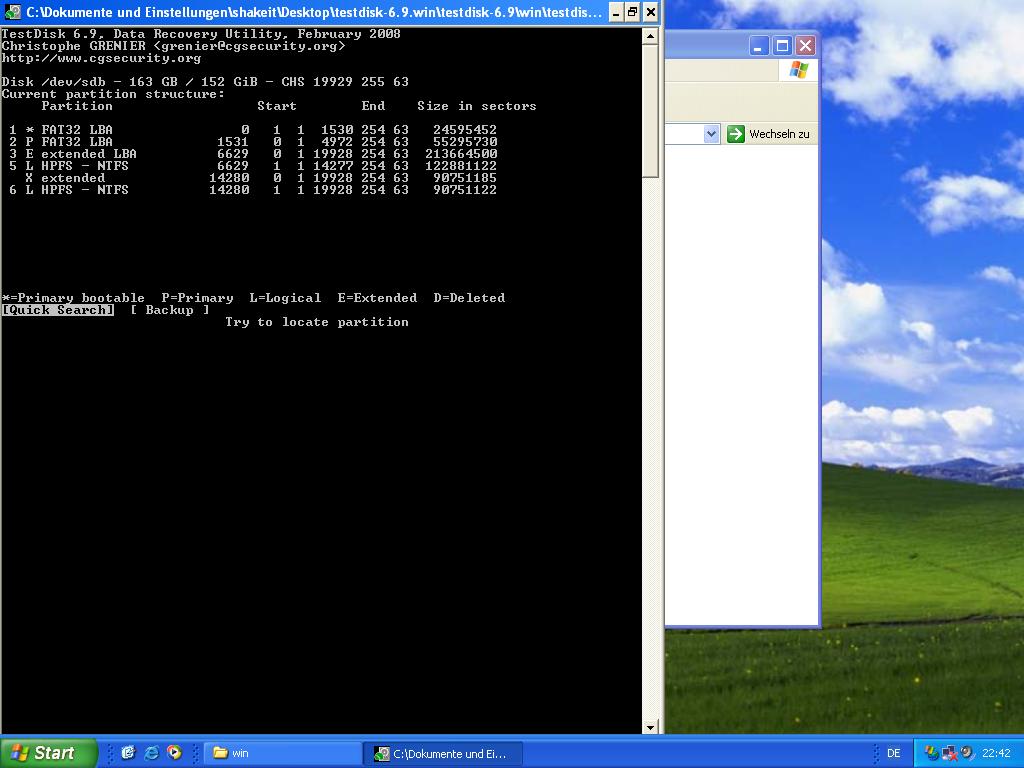Launch Internet Explorer from quick launch
Viewport: 1024px width, 768px height.
pos(151,753)
